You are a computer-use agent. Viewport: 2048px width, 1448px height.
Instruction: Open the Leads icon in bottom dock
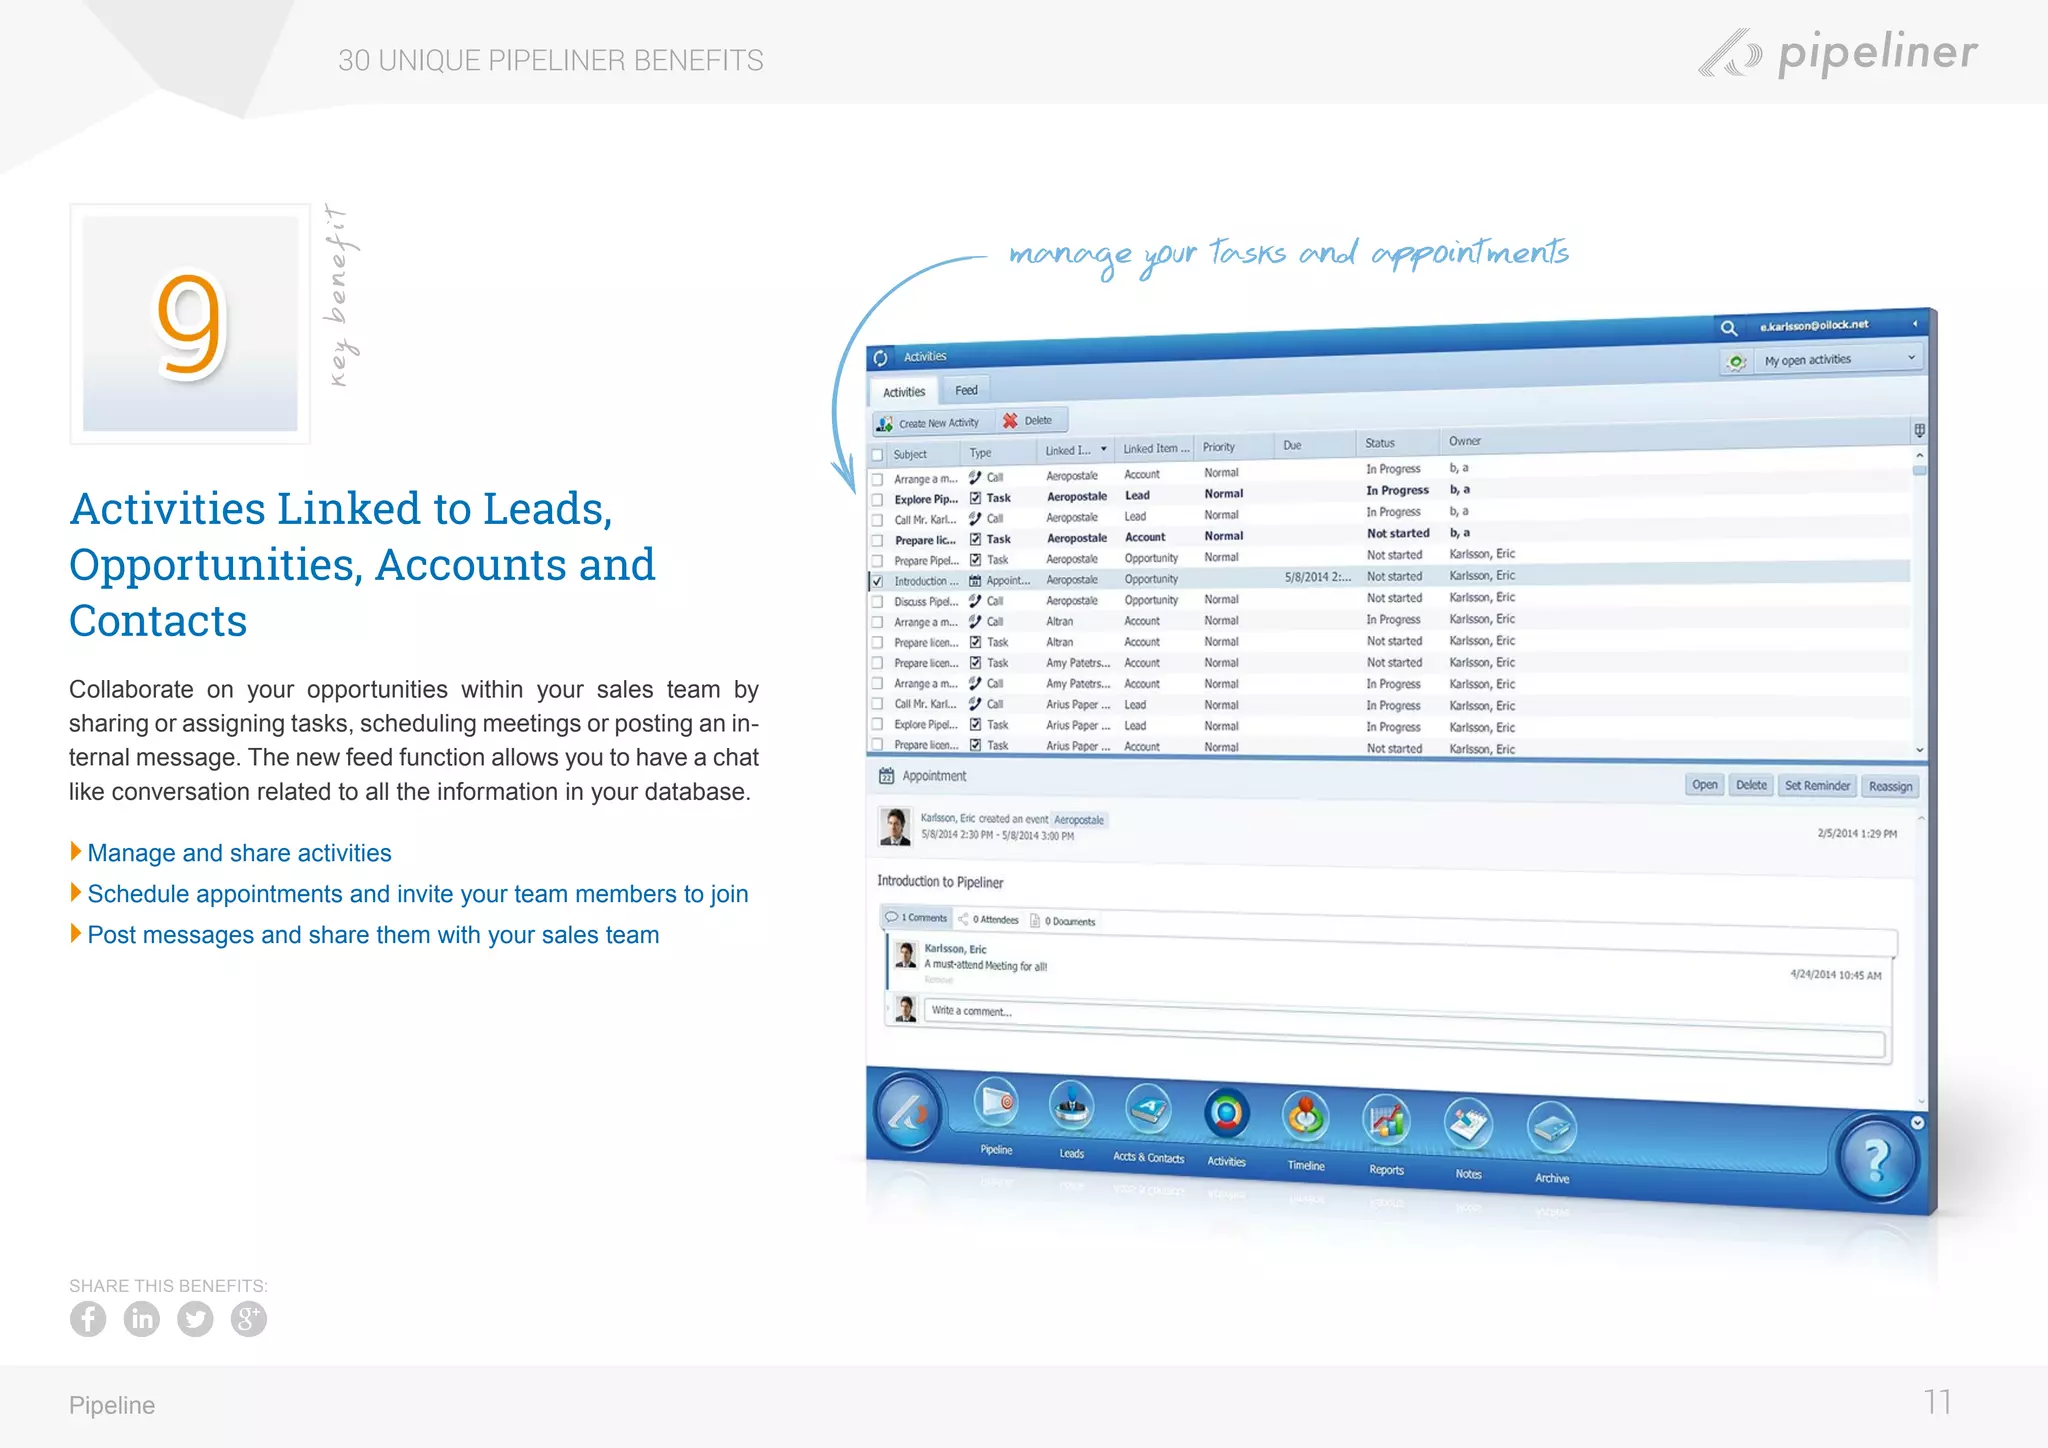click(x=1071, y=1108)
